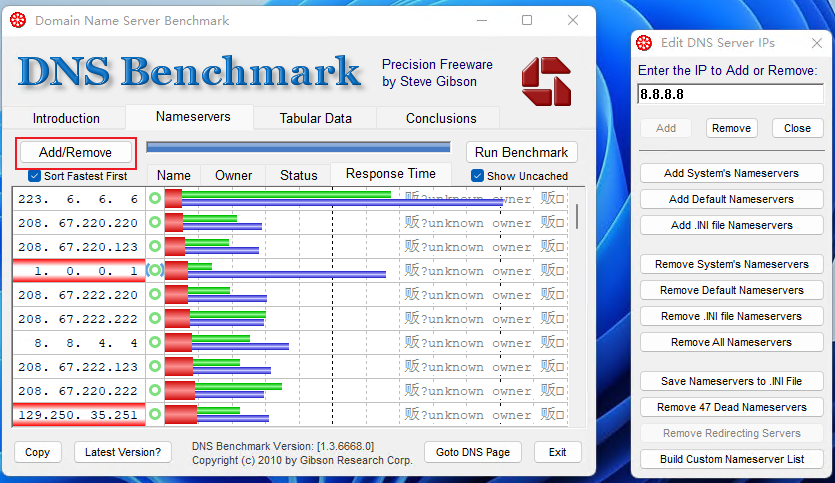Image resolution: width=835 pixels, height=483 pixels.
Task: Click the DNS Benchmark title bar icon
Action: (17, 20)
